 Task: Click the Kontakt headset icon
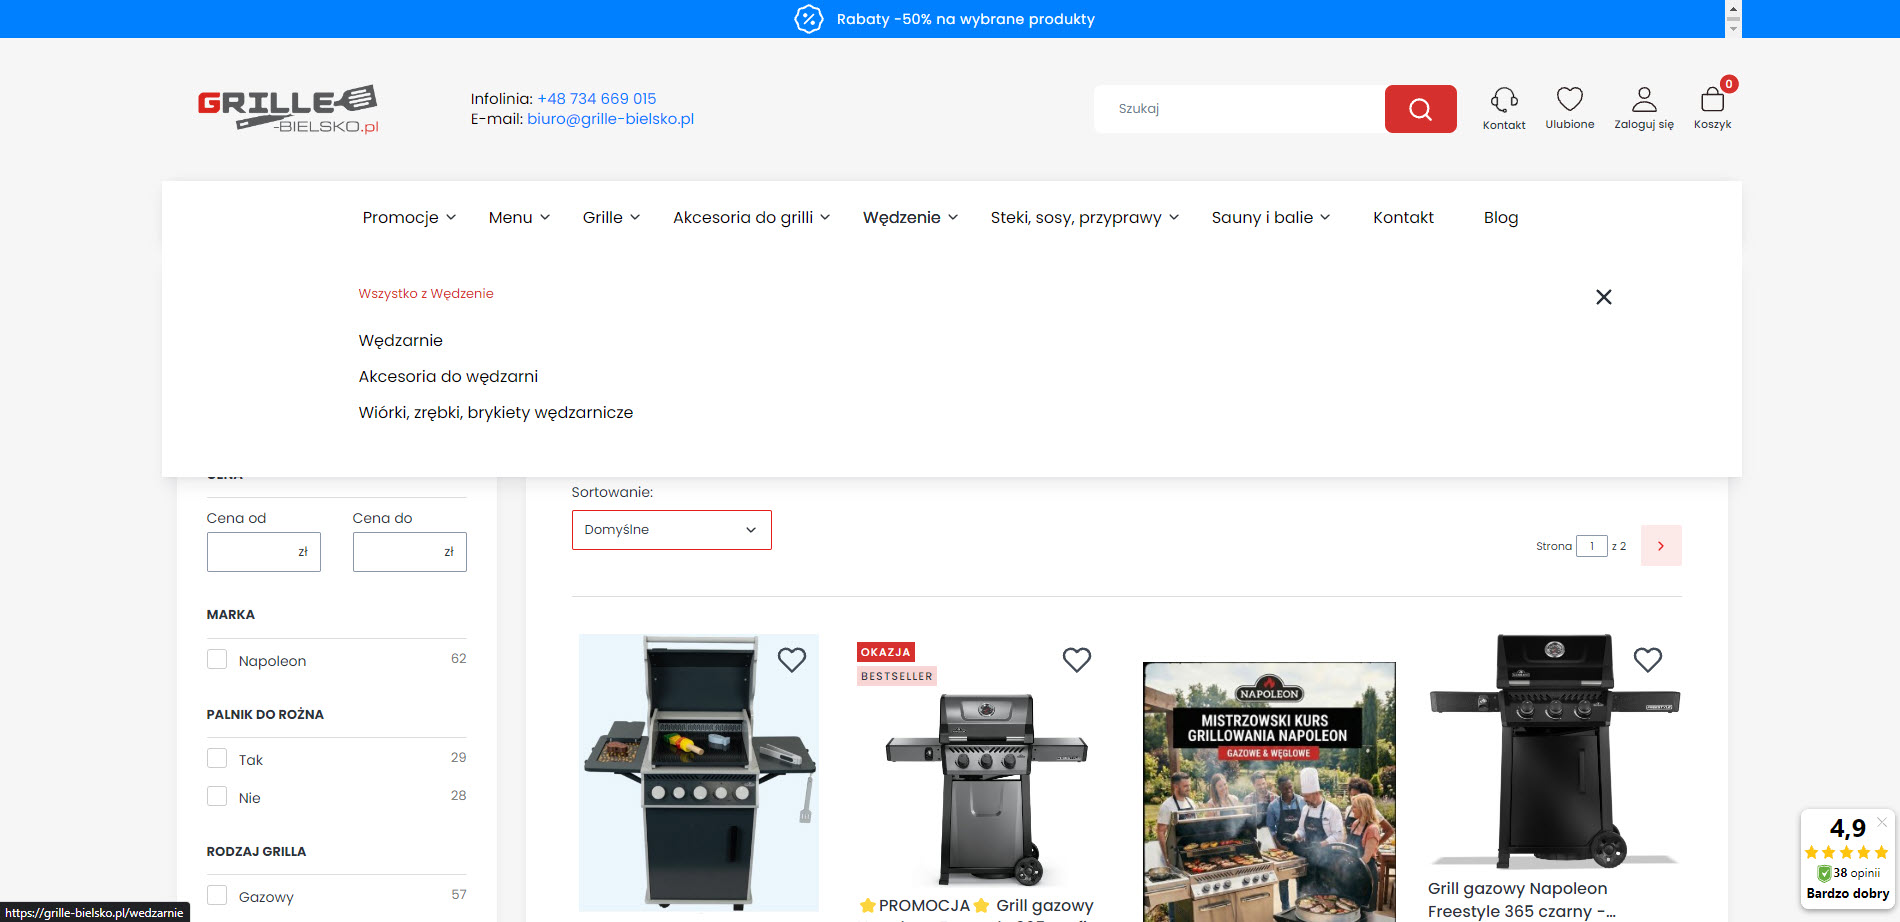tap(1504, 100)
